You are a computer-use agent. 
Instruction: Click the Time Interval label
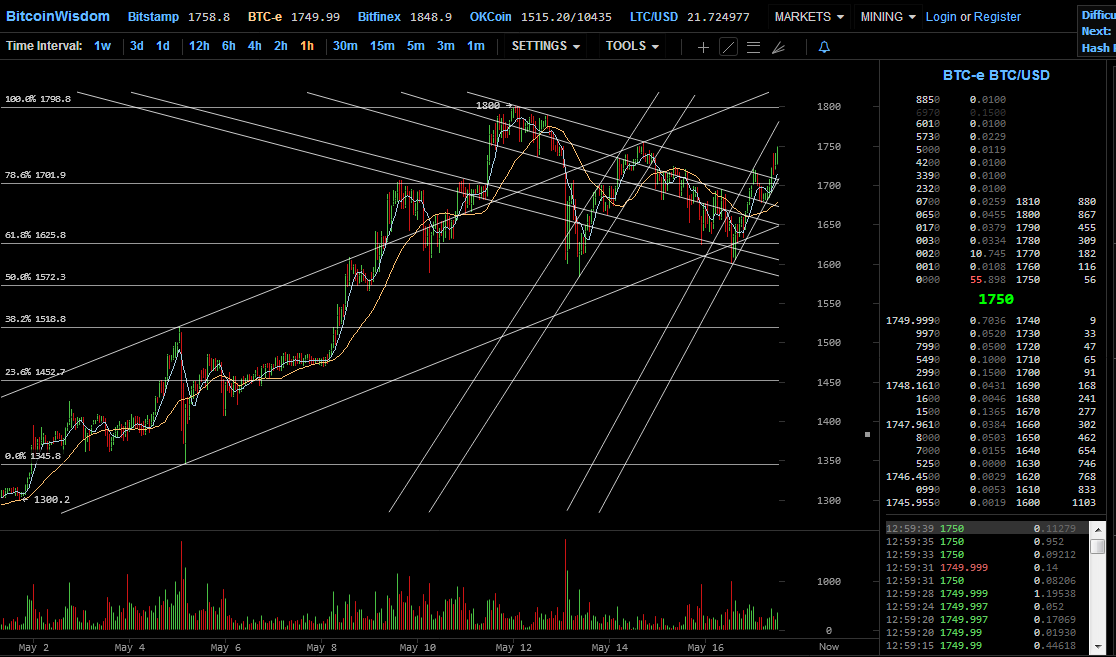point(44,46)
